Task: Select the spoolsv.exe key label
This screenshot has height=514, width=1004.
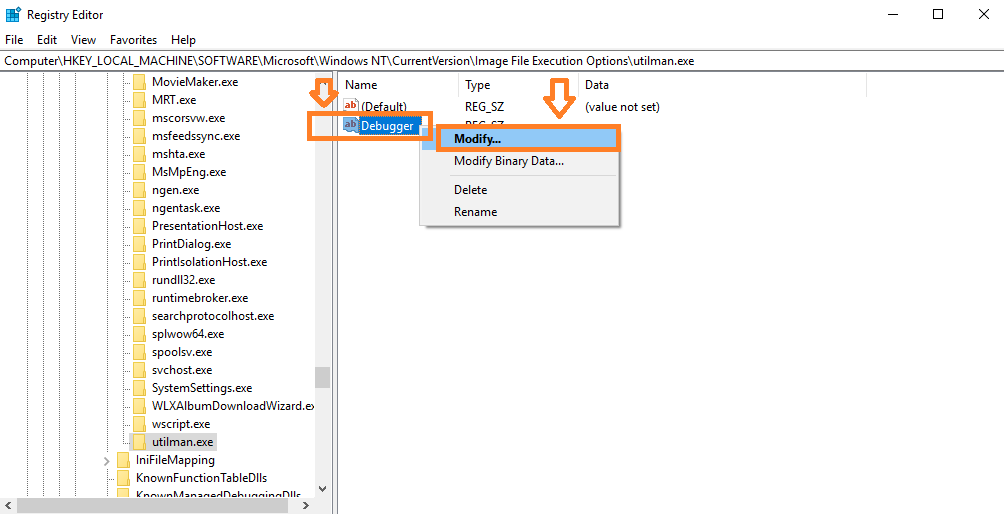Action: click(182, 352)
